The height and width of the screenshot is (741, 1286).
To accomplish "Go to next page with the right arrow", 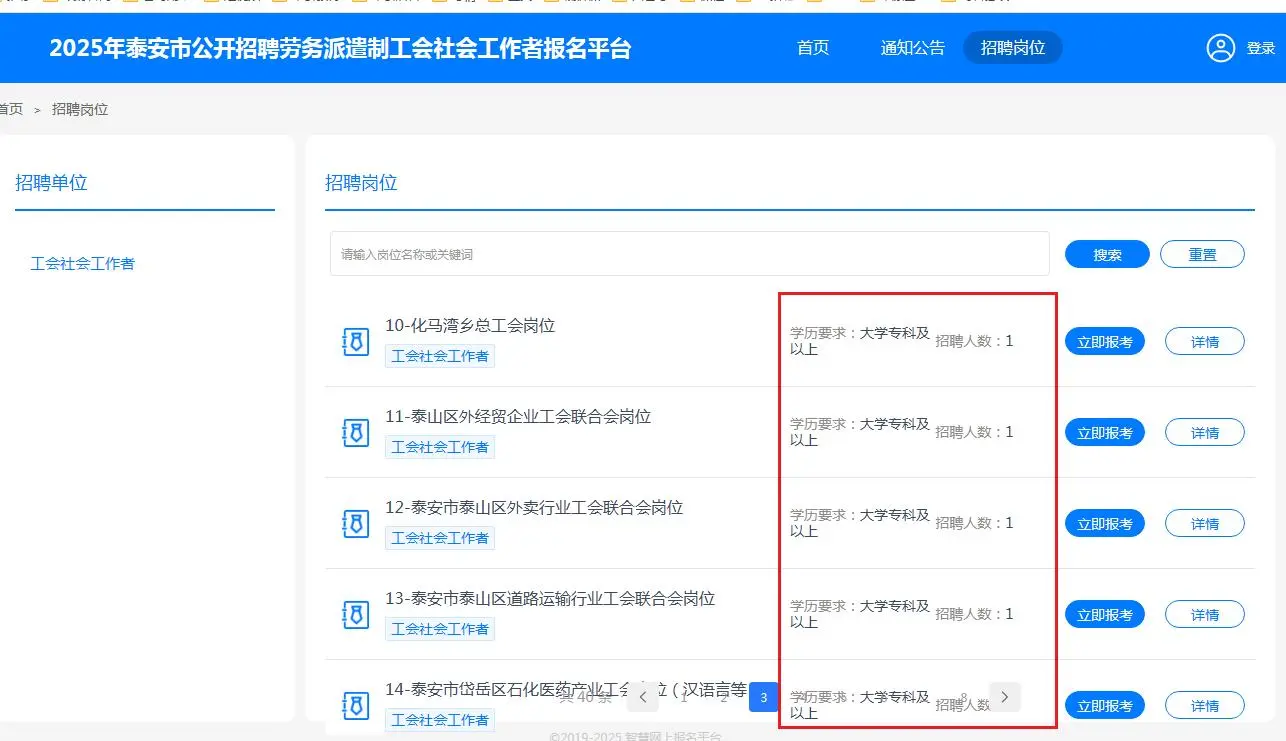I will pyautogui.click(x=1004, y=697).
